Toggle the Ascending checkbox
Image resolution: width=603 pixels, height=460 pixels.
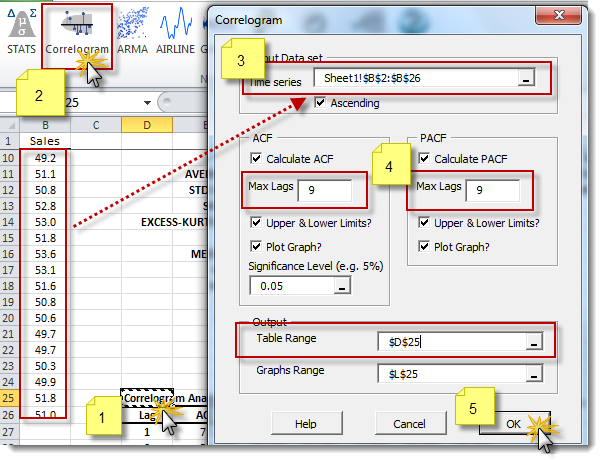[320, 102]
